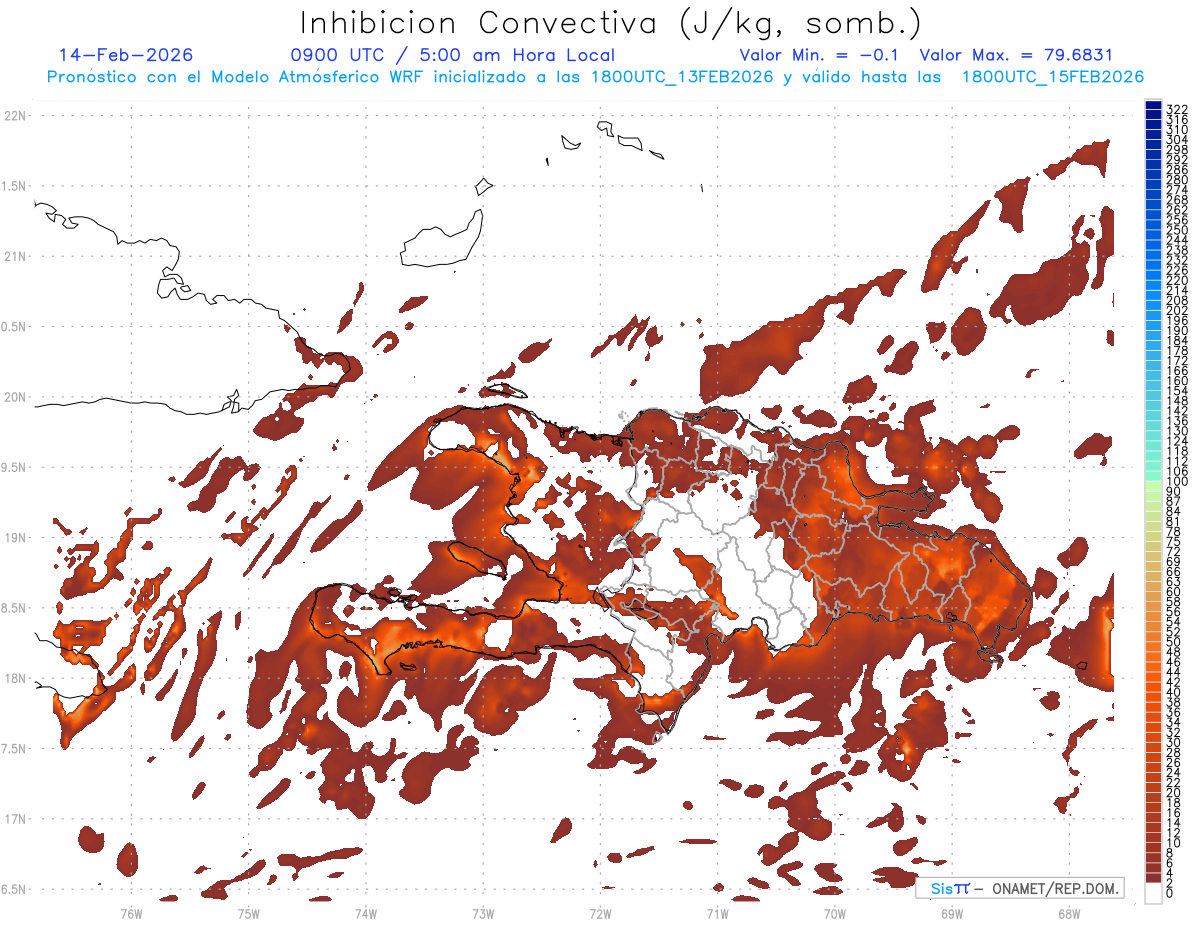Click the '74W' longitude label
1200x927 pixels.
(x=365, y=913)
